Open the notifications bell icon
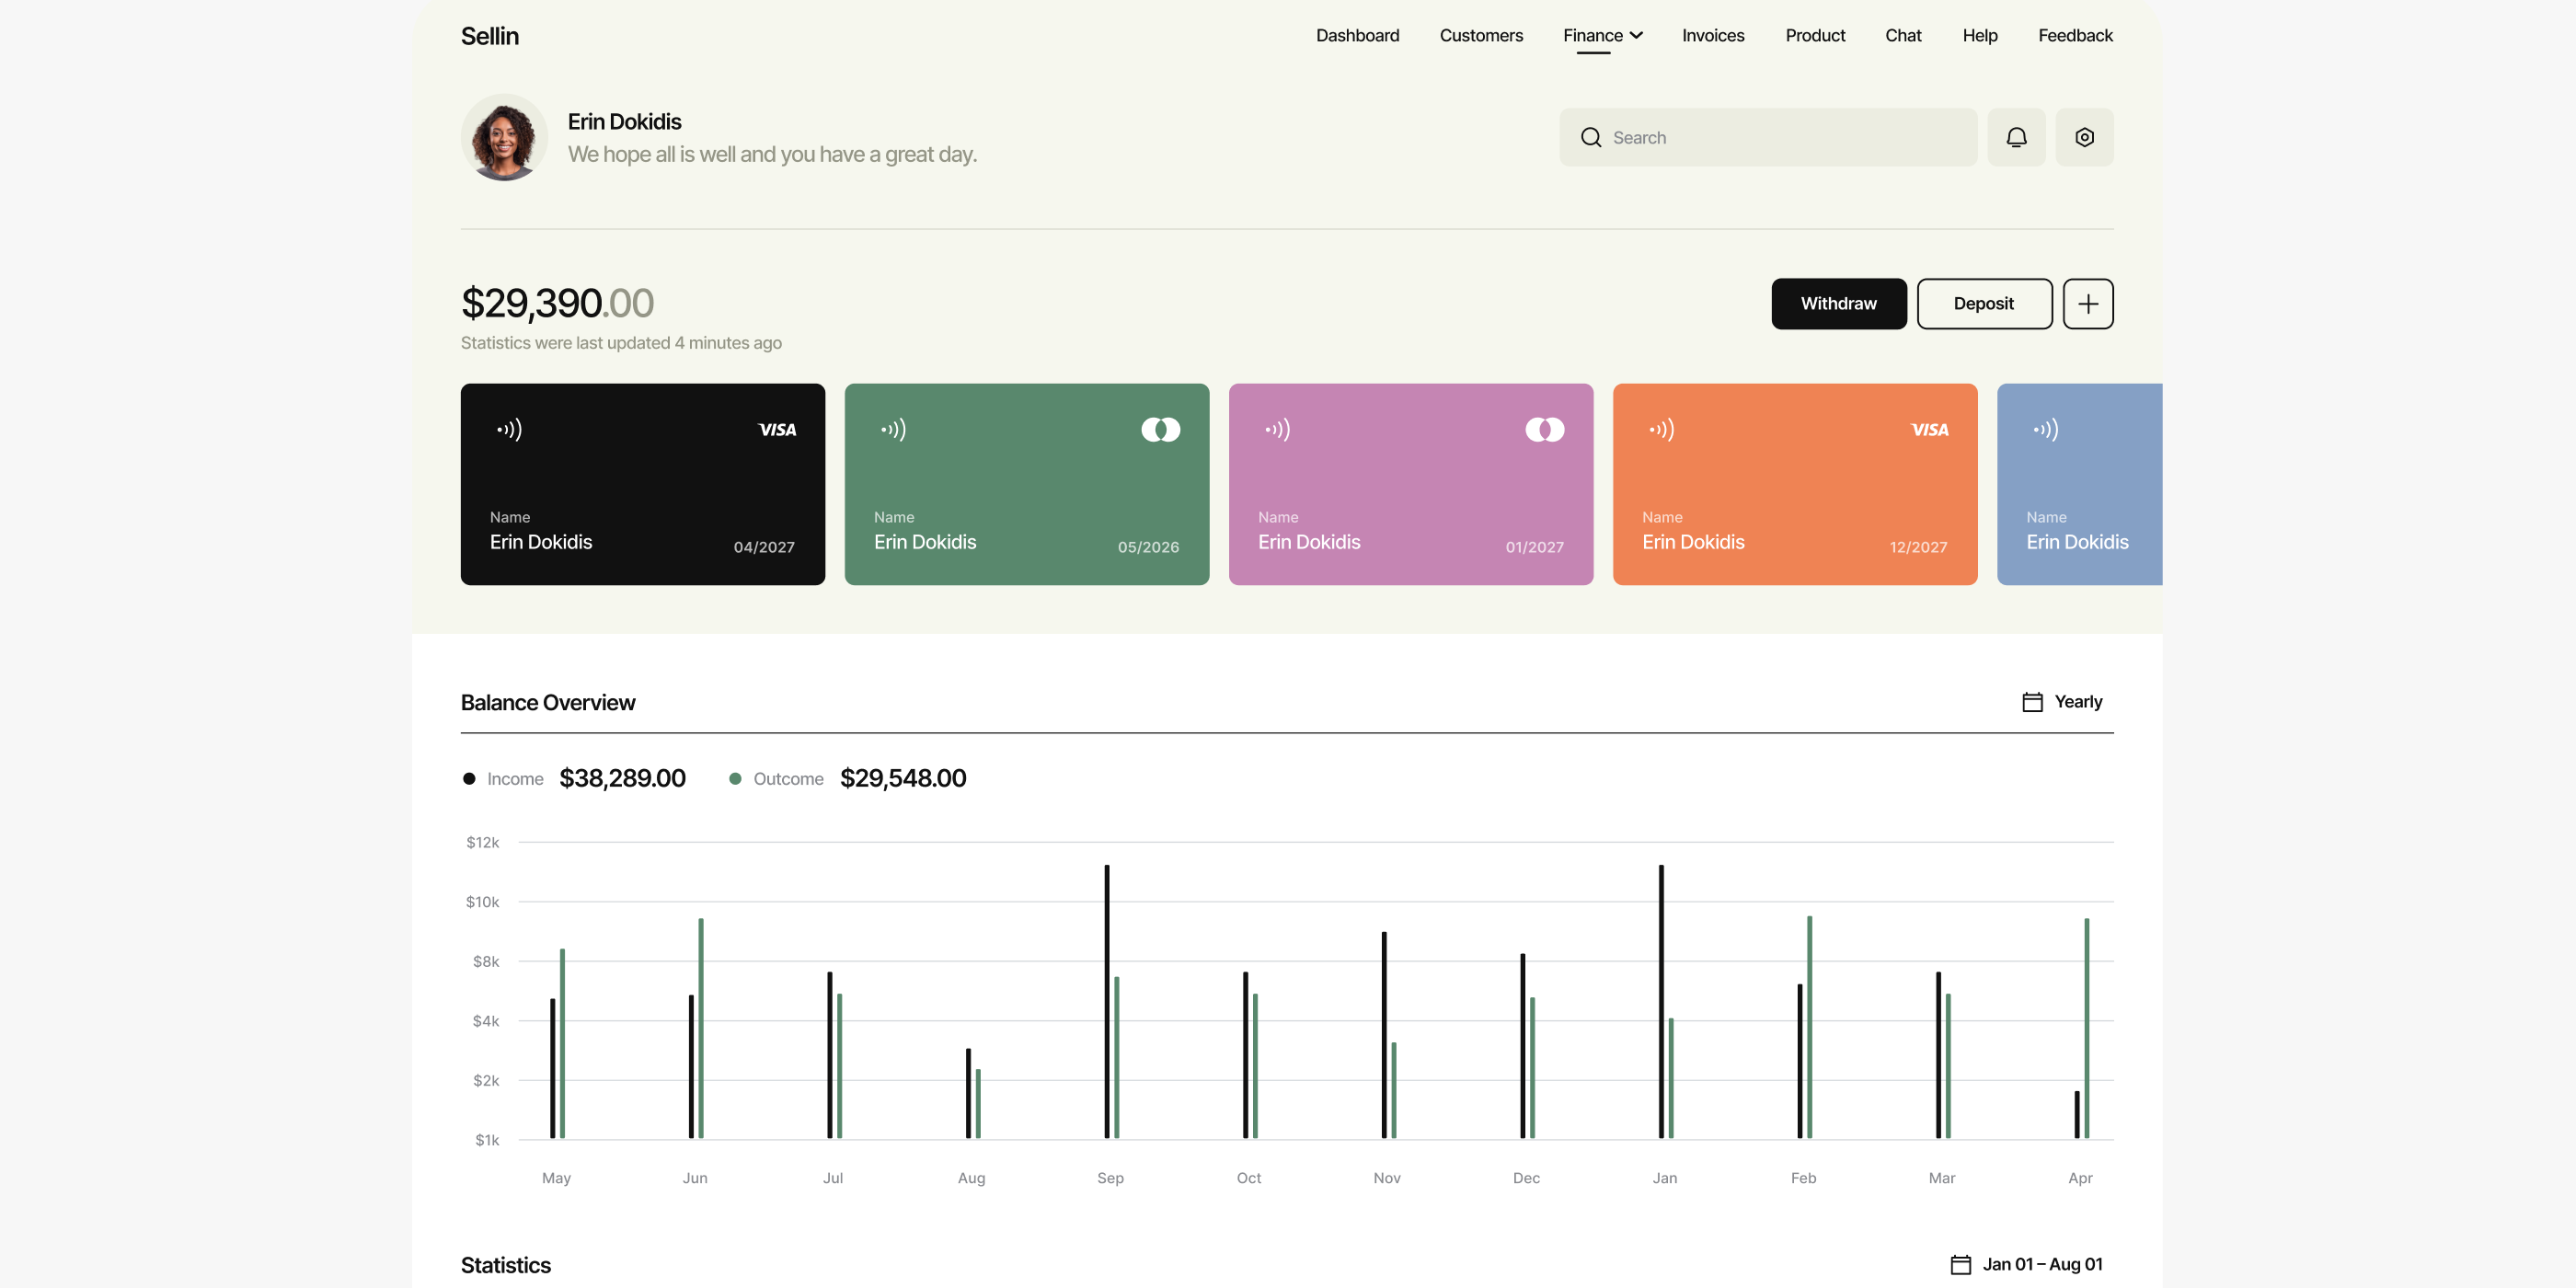 [2016, 137]
